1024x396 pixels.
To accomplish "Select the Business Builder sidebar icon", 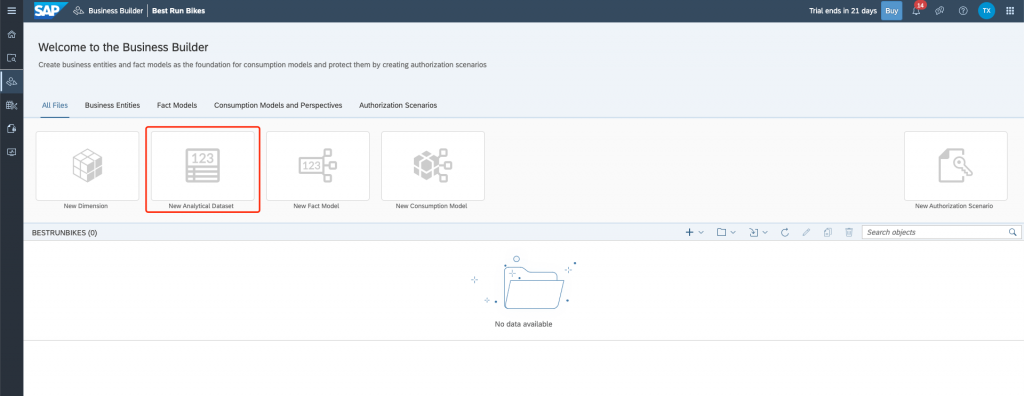I will click(11, 81).
